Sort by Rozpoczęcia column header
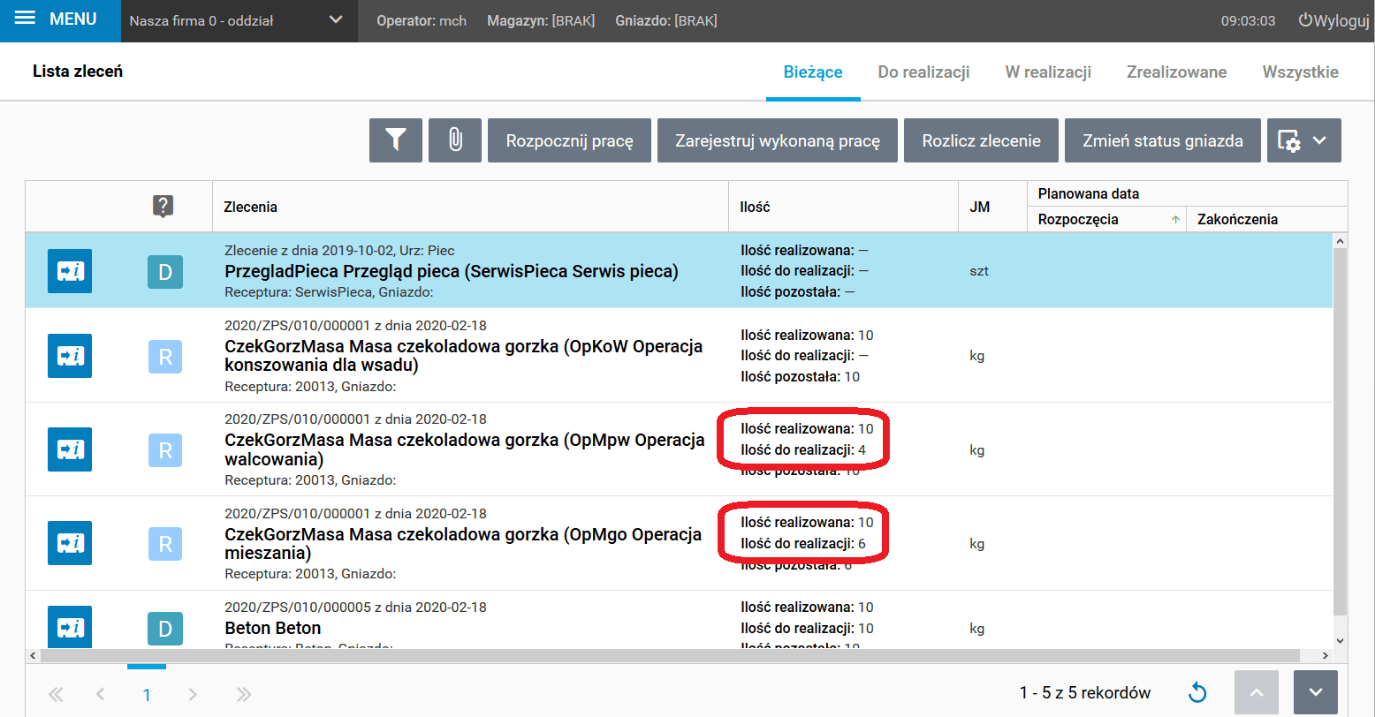The width and height of the screenshot is (1375, 717). pos(1107,219)
